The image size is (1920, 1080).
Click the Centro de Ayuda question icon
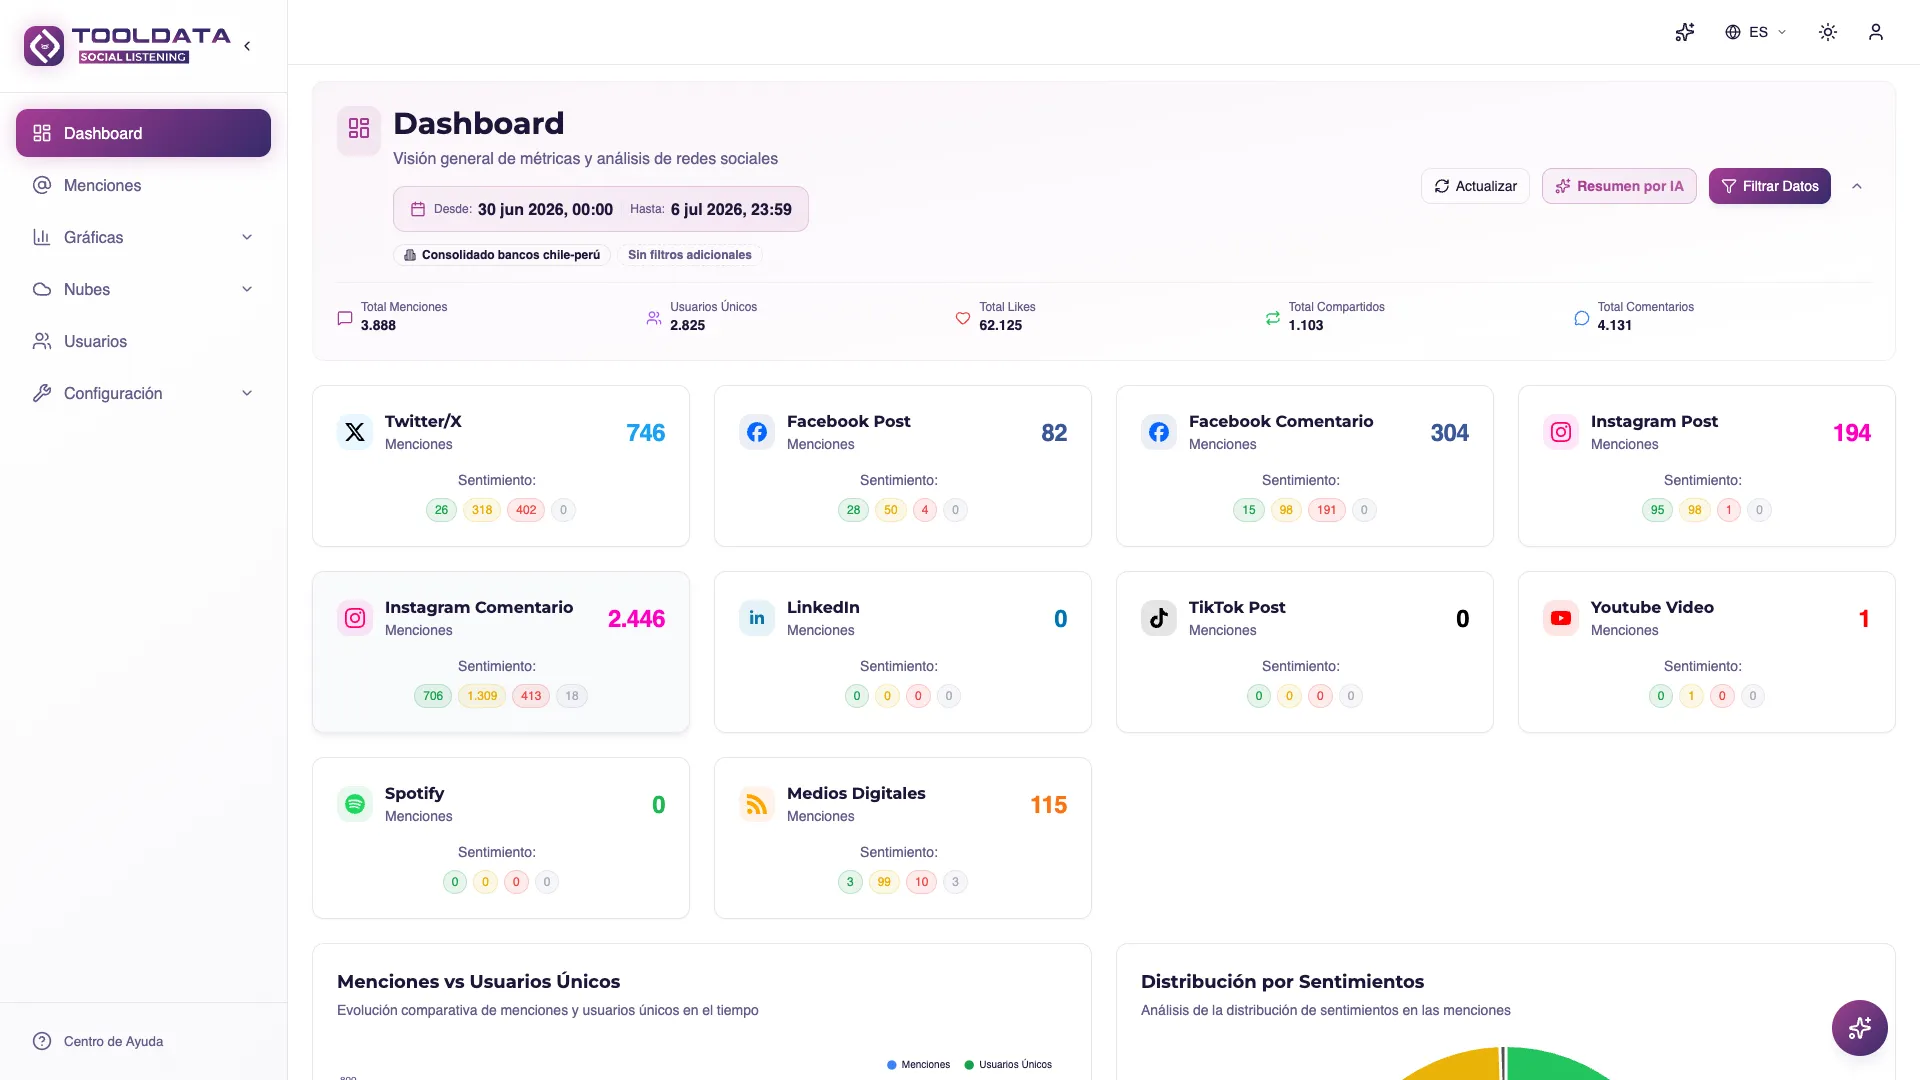click(x=42, y=1041)
